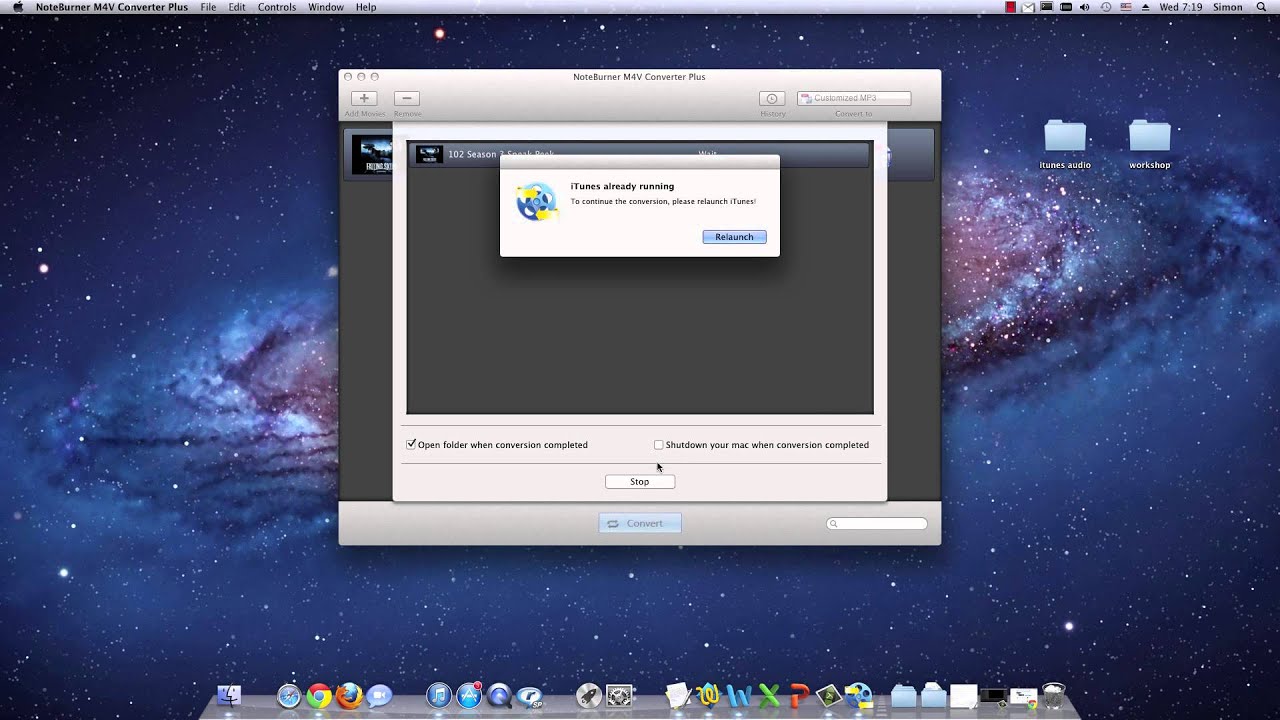This screenshot has width=1280, height=720.
Task: Open the rocket Launchpad icon in dock
Action: 589,696
